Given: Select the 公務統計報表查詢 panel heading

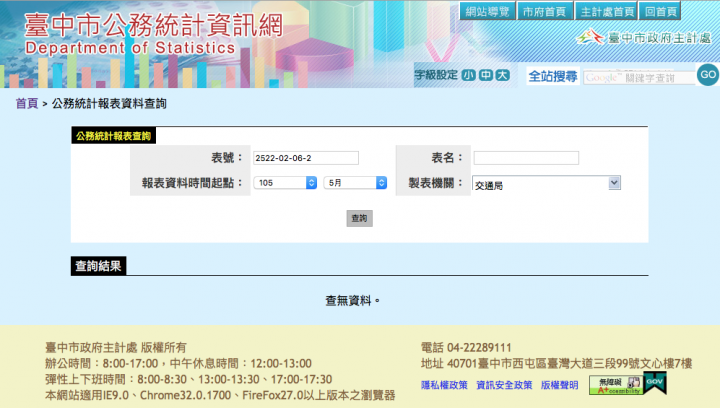Looking at the screenshot, I should pyautogui.click(x=113, y=136).
